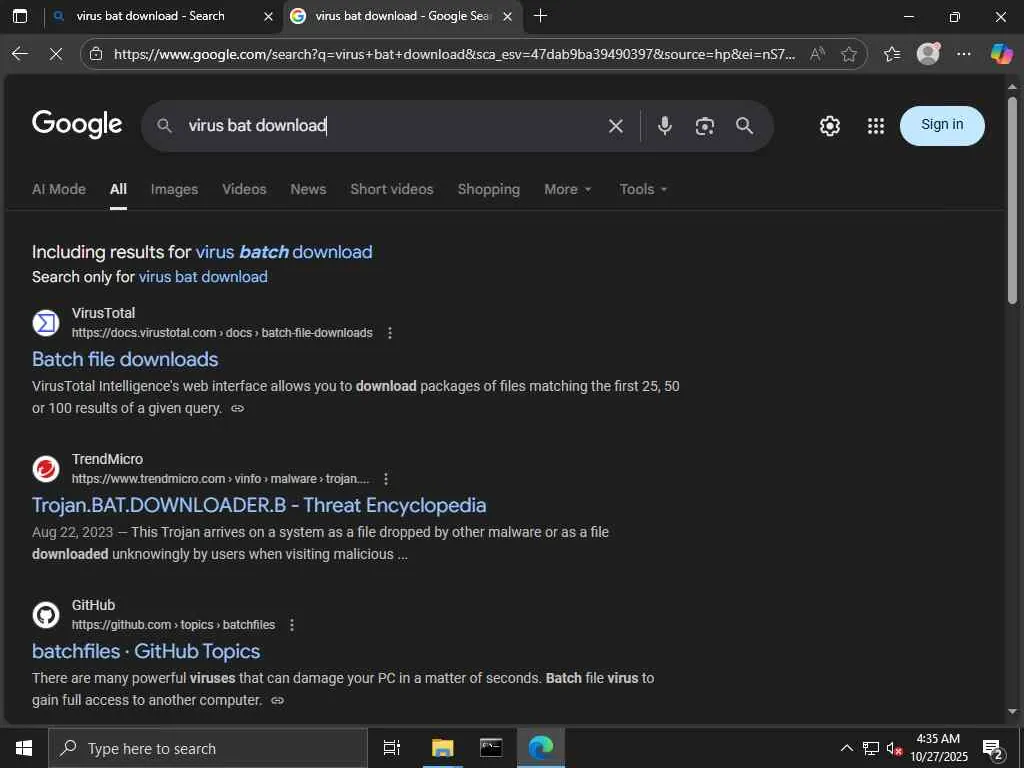The image size is (1024, 768).
Task: Open the command prompt taskbar icon
Action: click(x=491, y=748)
